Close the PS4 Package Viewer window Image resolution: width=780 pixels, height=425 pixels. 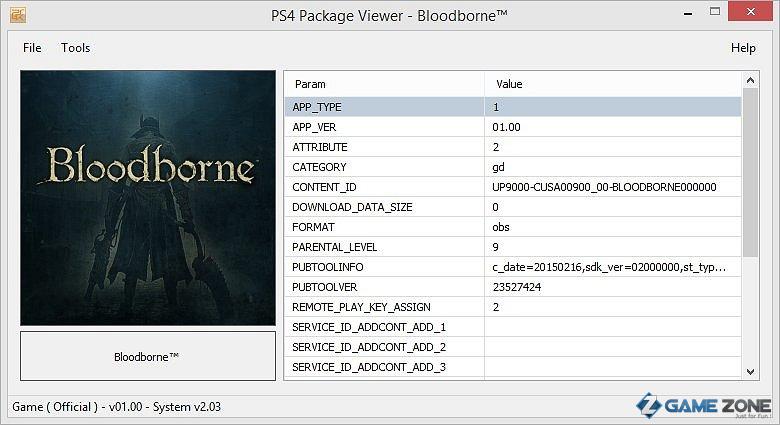point(751,11)
